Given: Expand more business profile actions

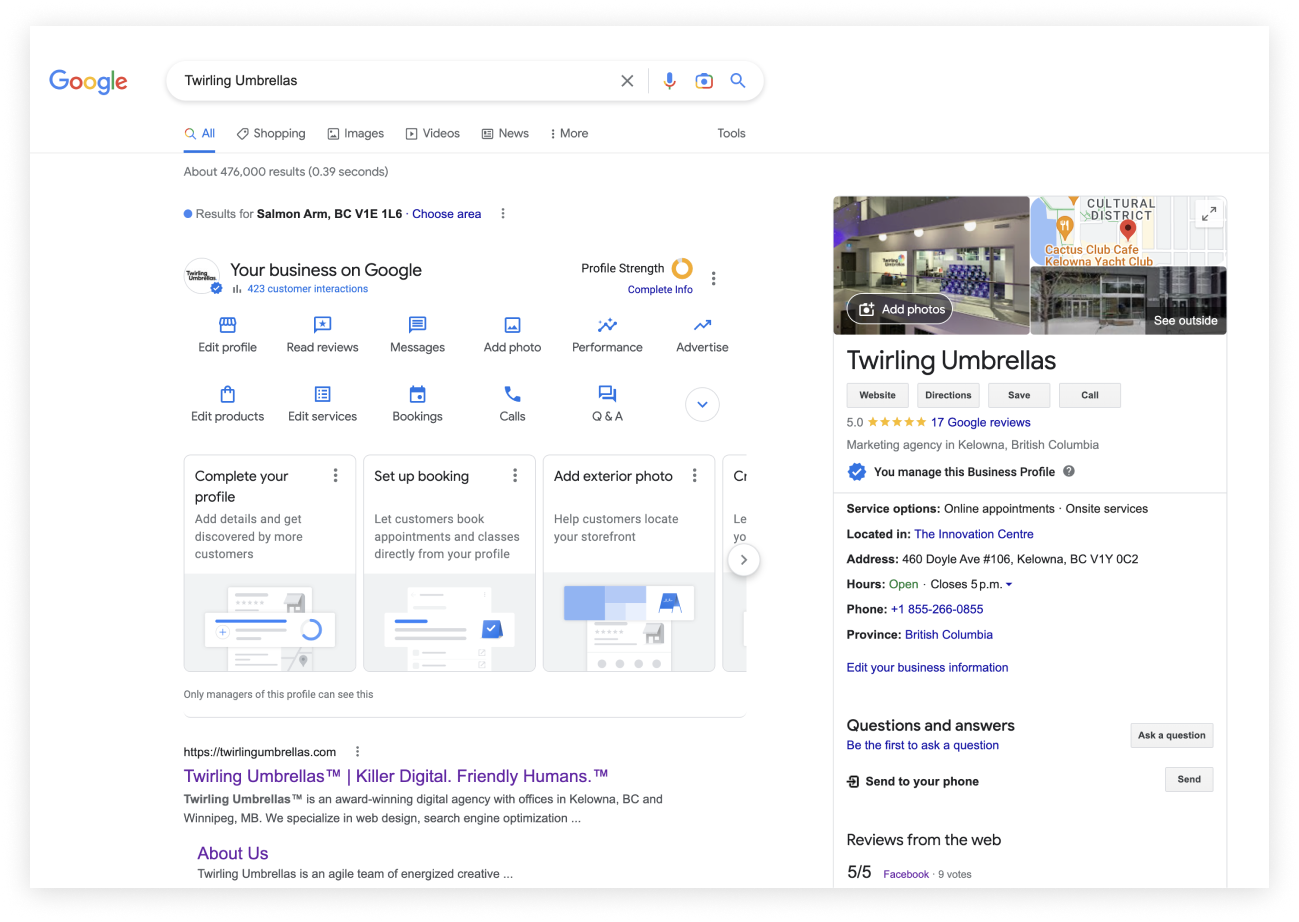Looking at the screenshot, I should point(702,404).
